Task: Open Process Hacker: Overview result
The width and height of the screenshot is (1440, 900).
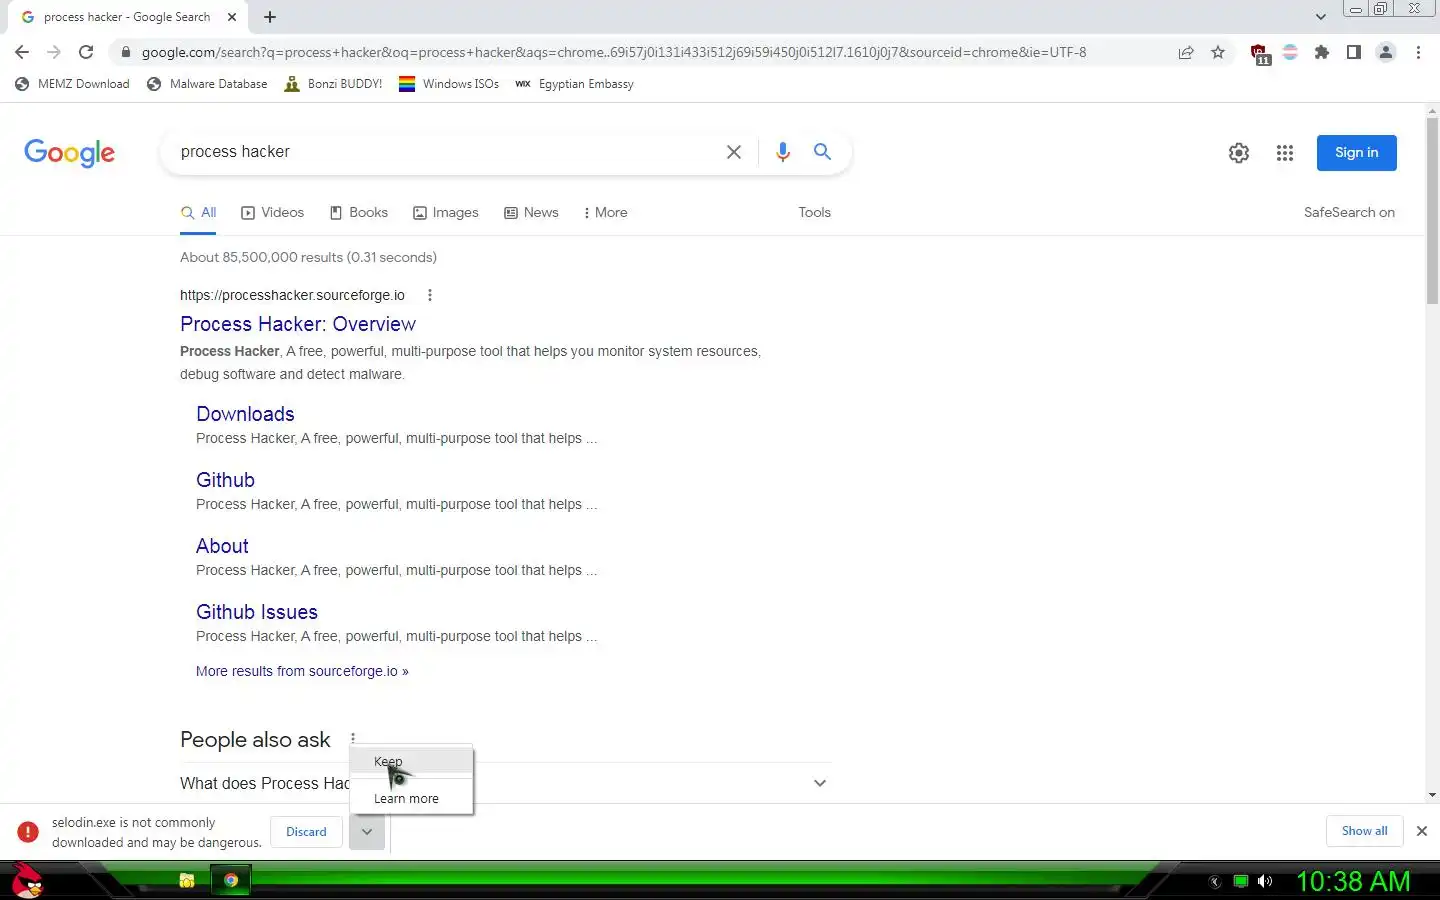Action: 298,324
